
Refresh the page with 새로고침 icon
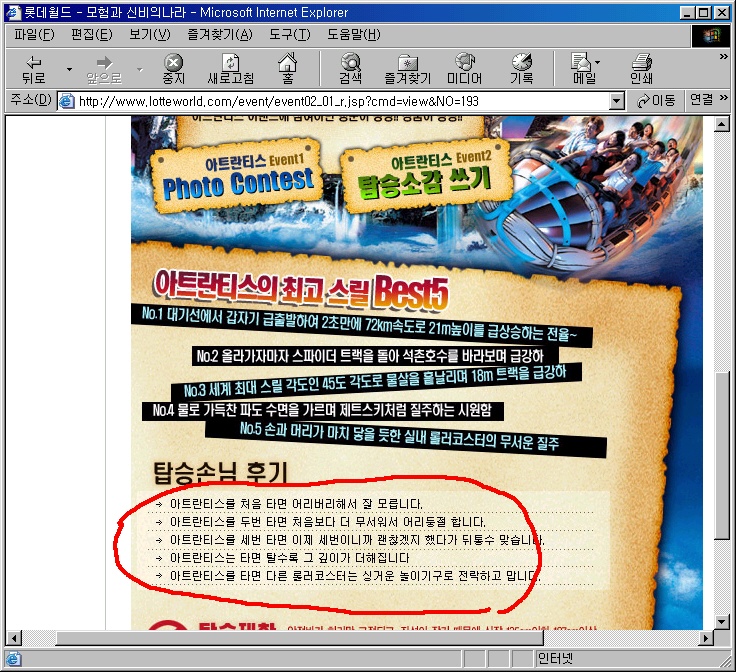230,69
